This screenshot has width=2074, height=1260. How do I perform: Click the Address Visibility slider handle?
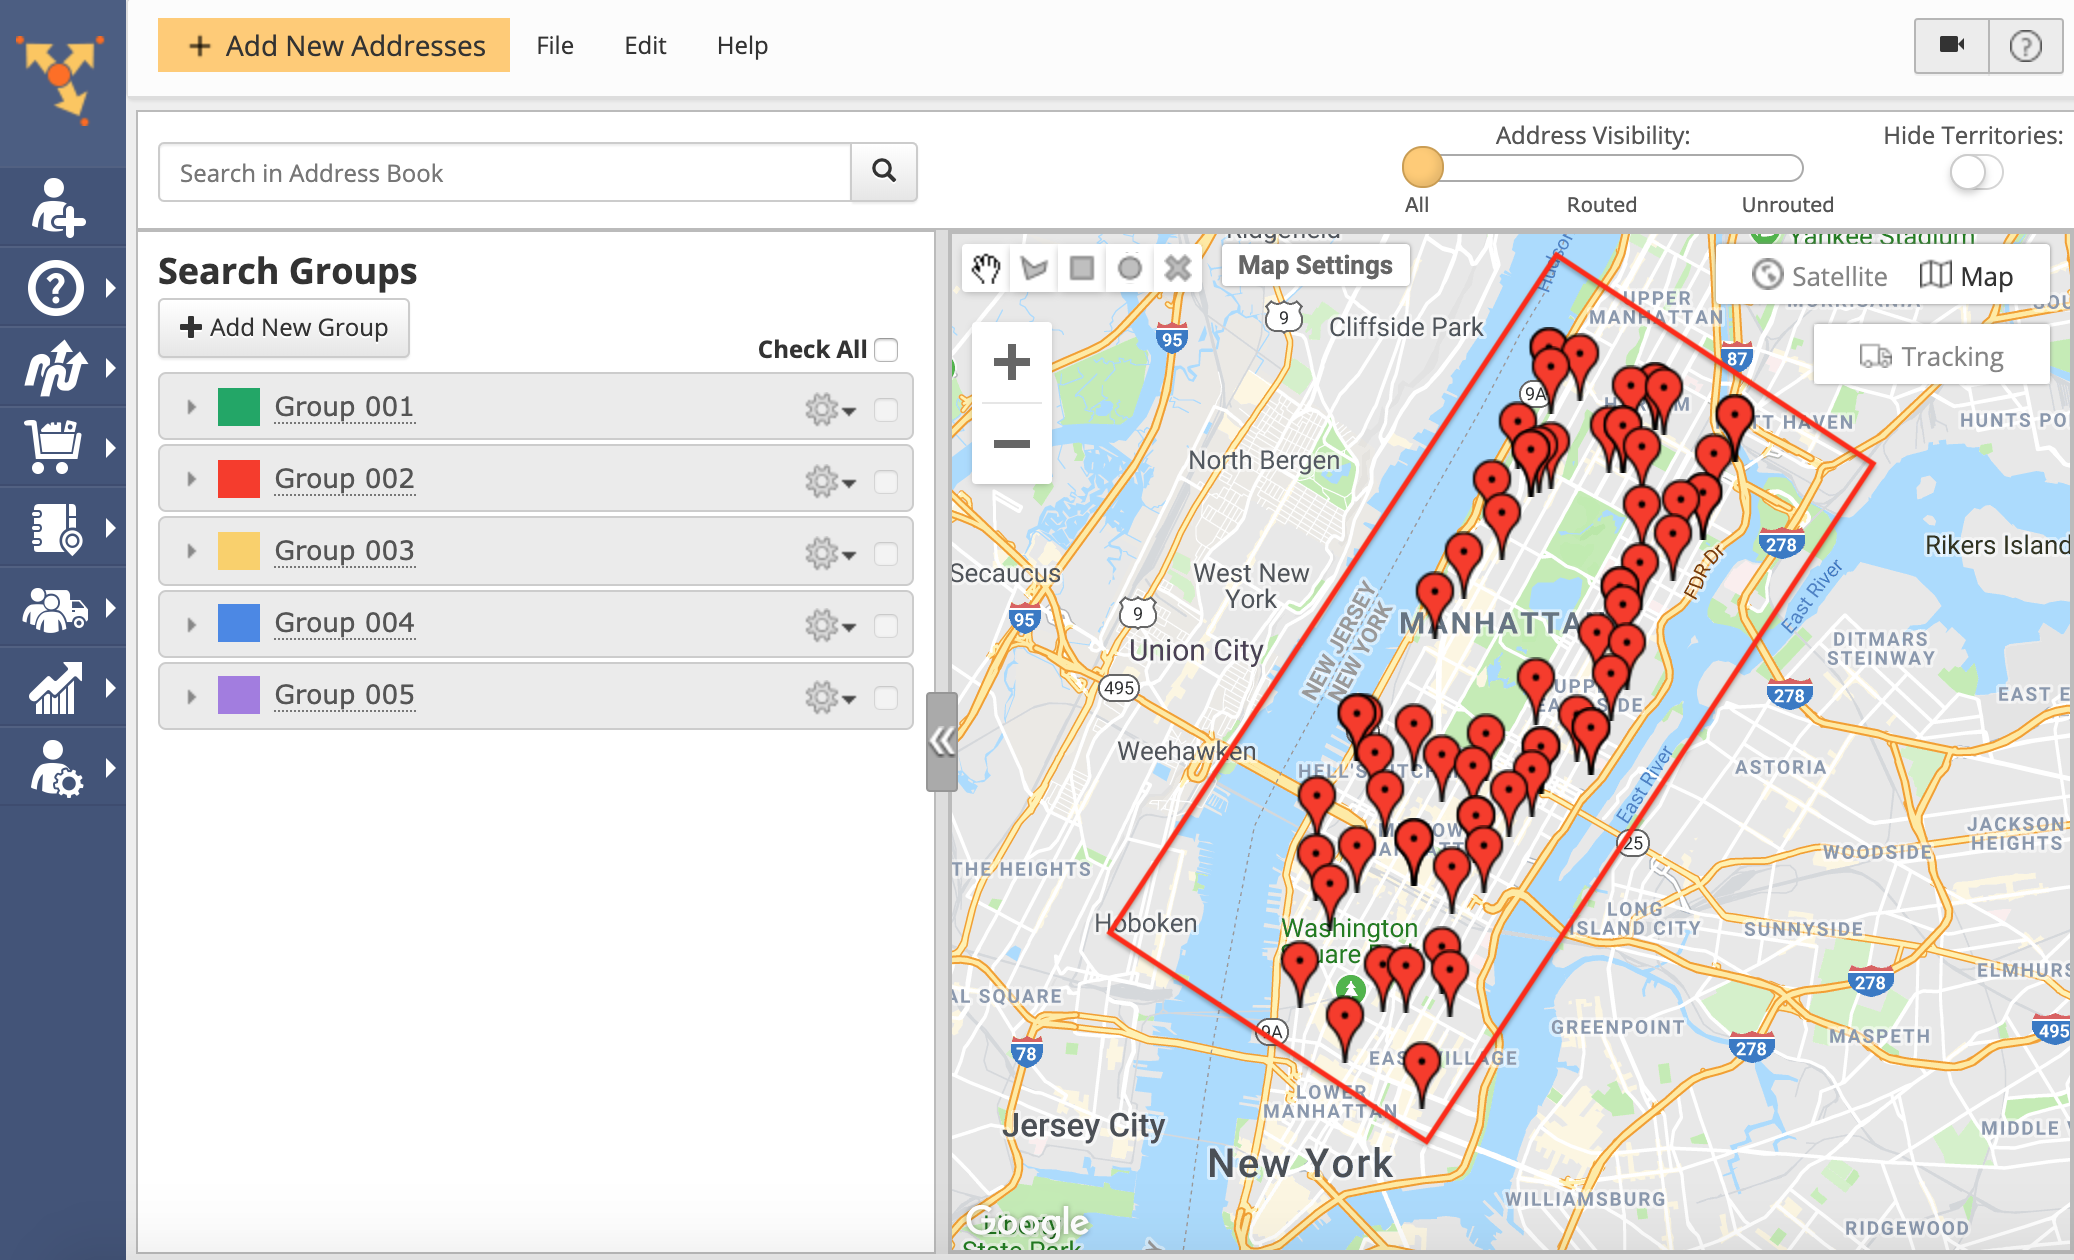(x=1422, y=168)
